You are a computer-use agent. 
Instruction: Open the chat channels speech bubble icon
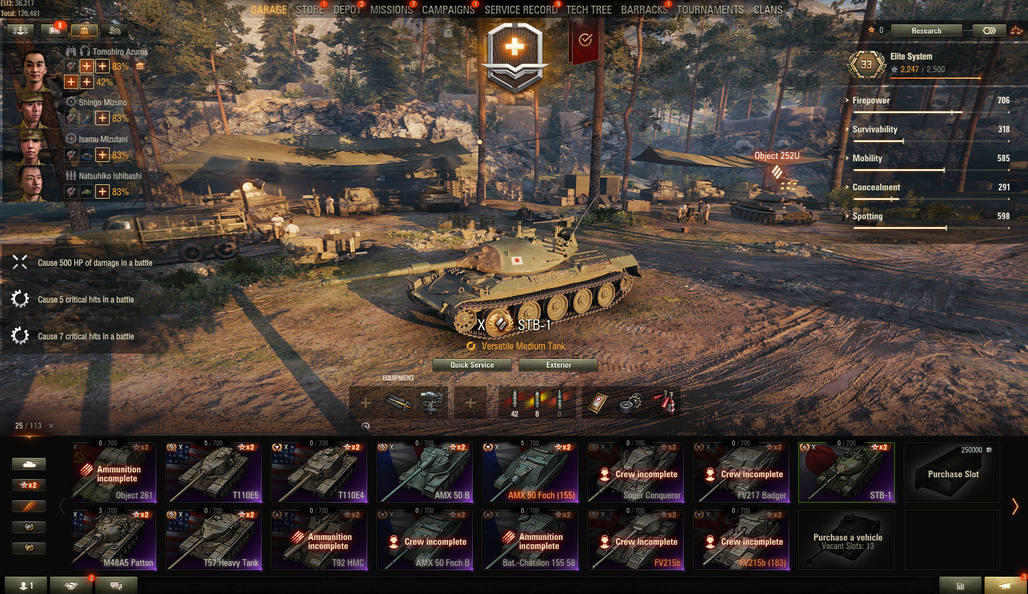click(x=116, y=585)
